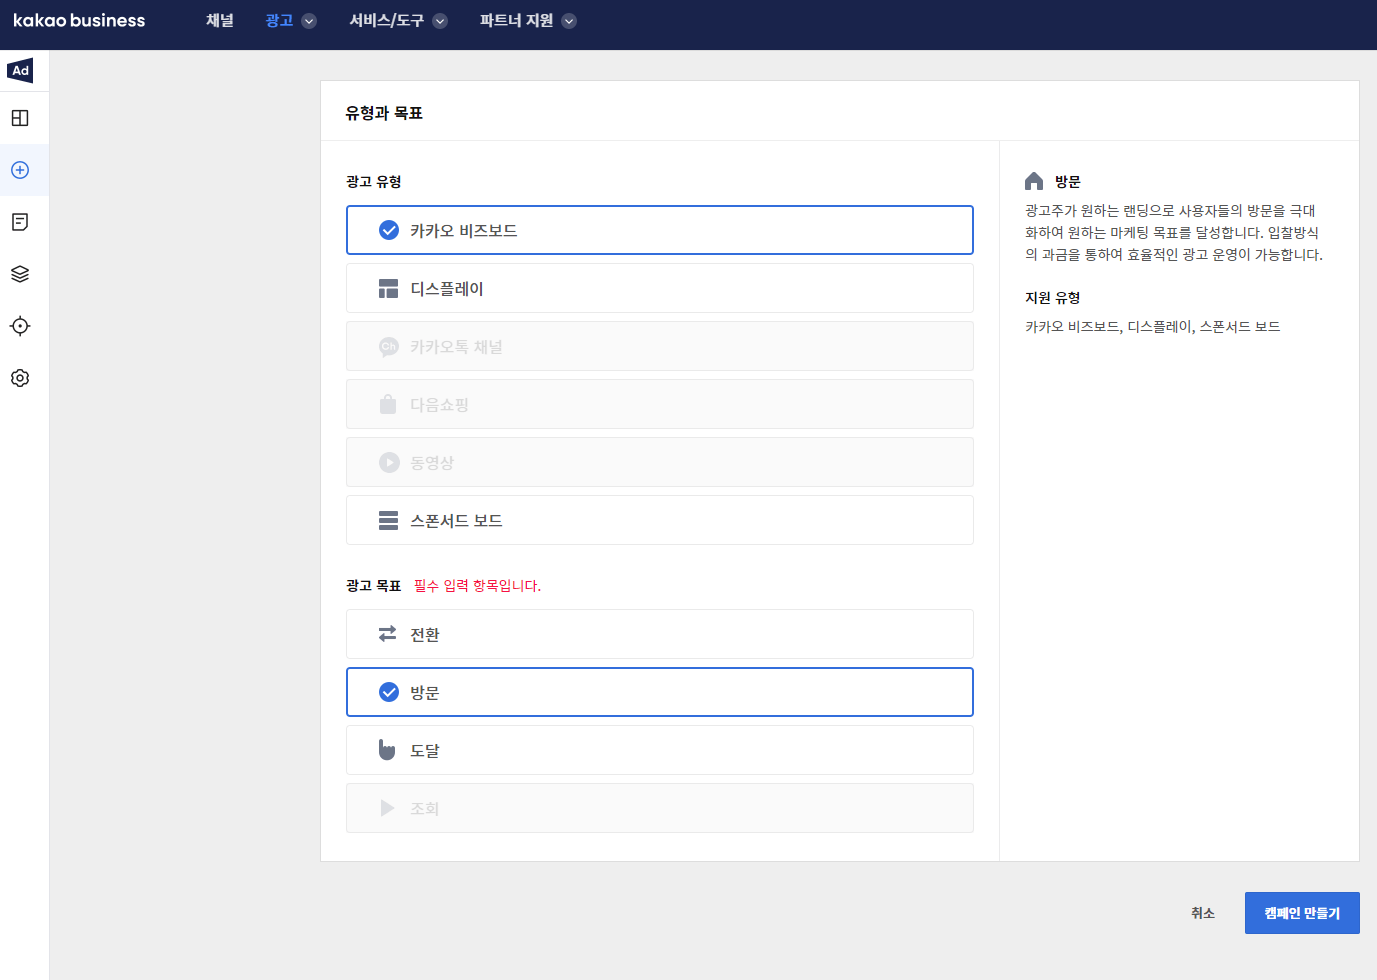Viewport: 1377px width, 980px height.
Task: Select 도달 ad goal
Action: click(660, 750)
